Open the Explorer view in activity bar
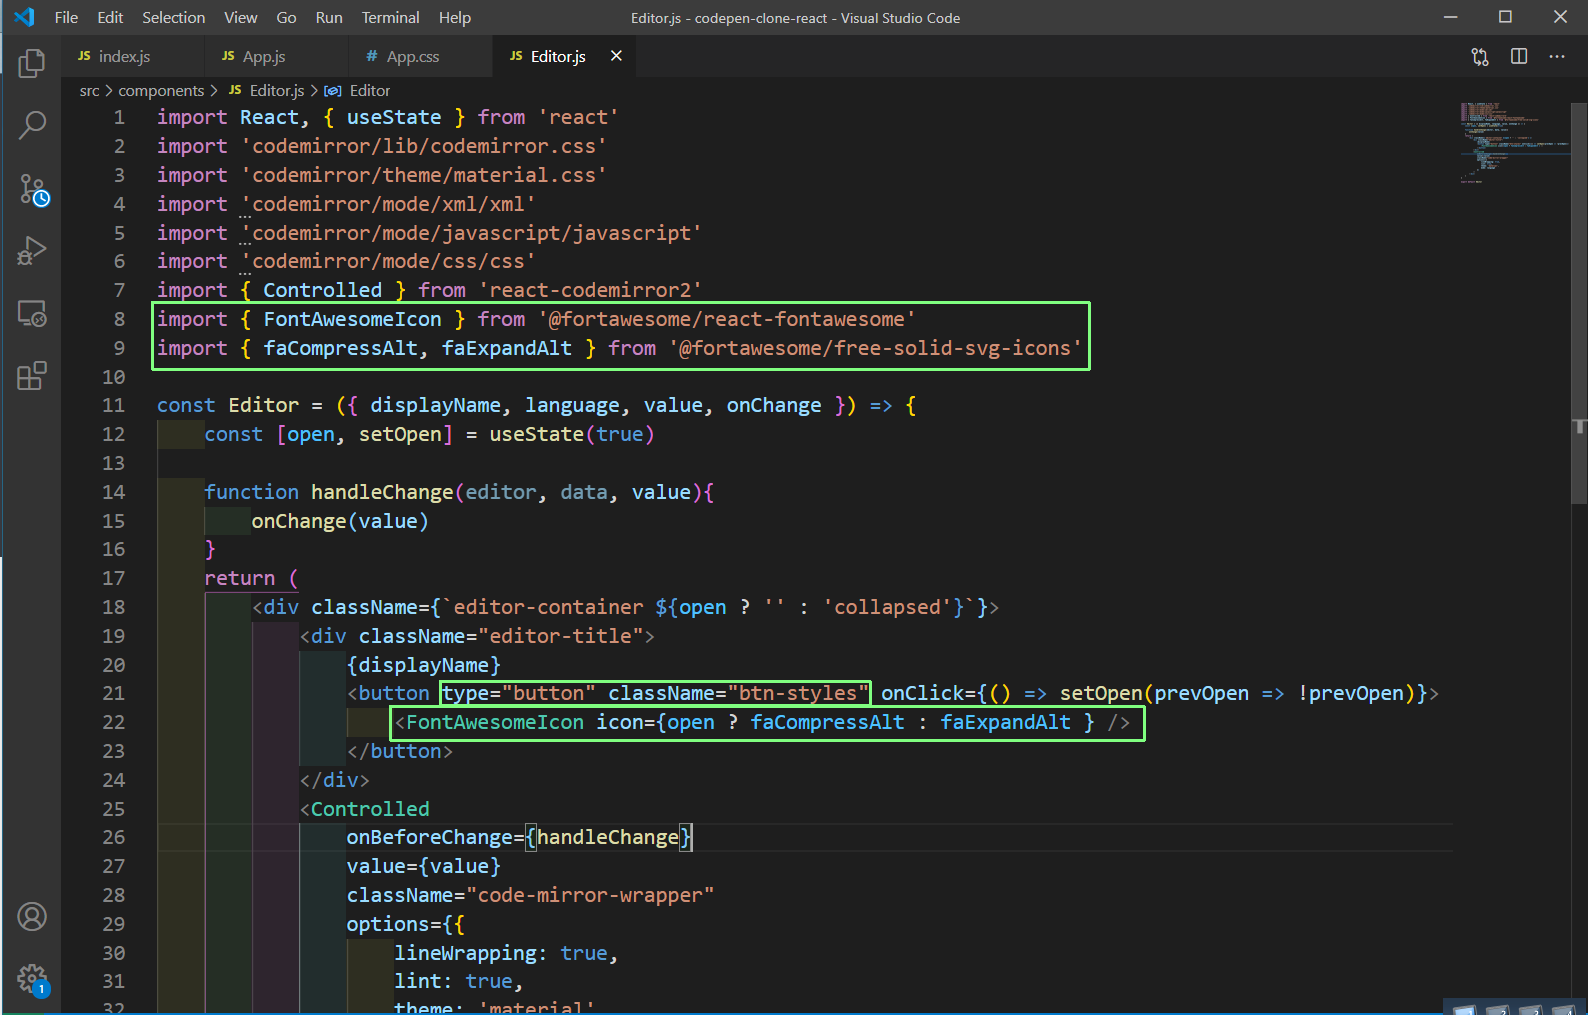This screenshot has width=1588, height=1015. pos(32,63)
